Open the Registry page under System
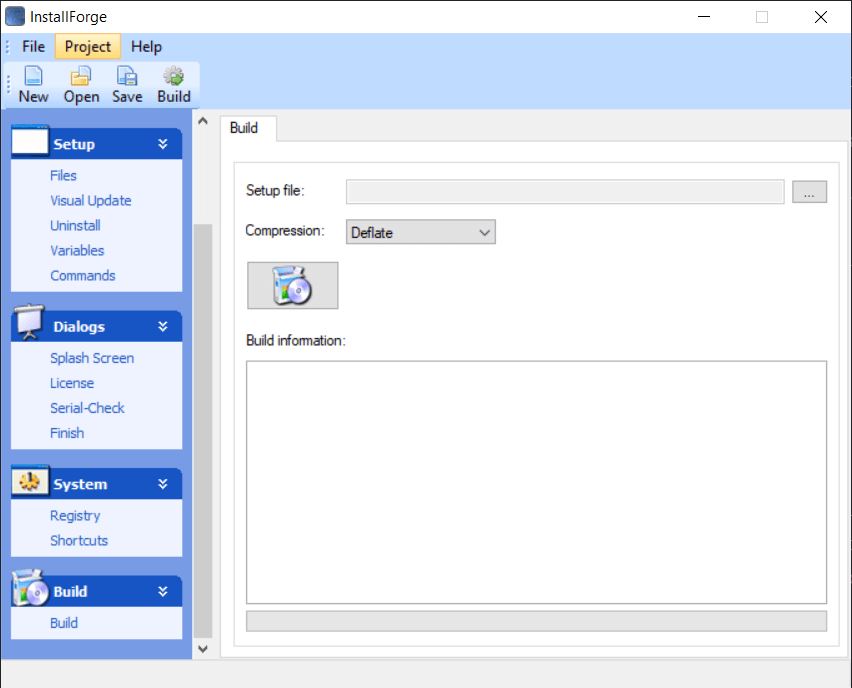 click(x=75, y=516)
